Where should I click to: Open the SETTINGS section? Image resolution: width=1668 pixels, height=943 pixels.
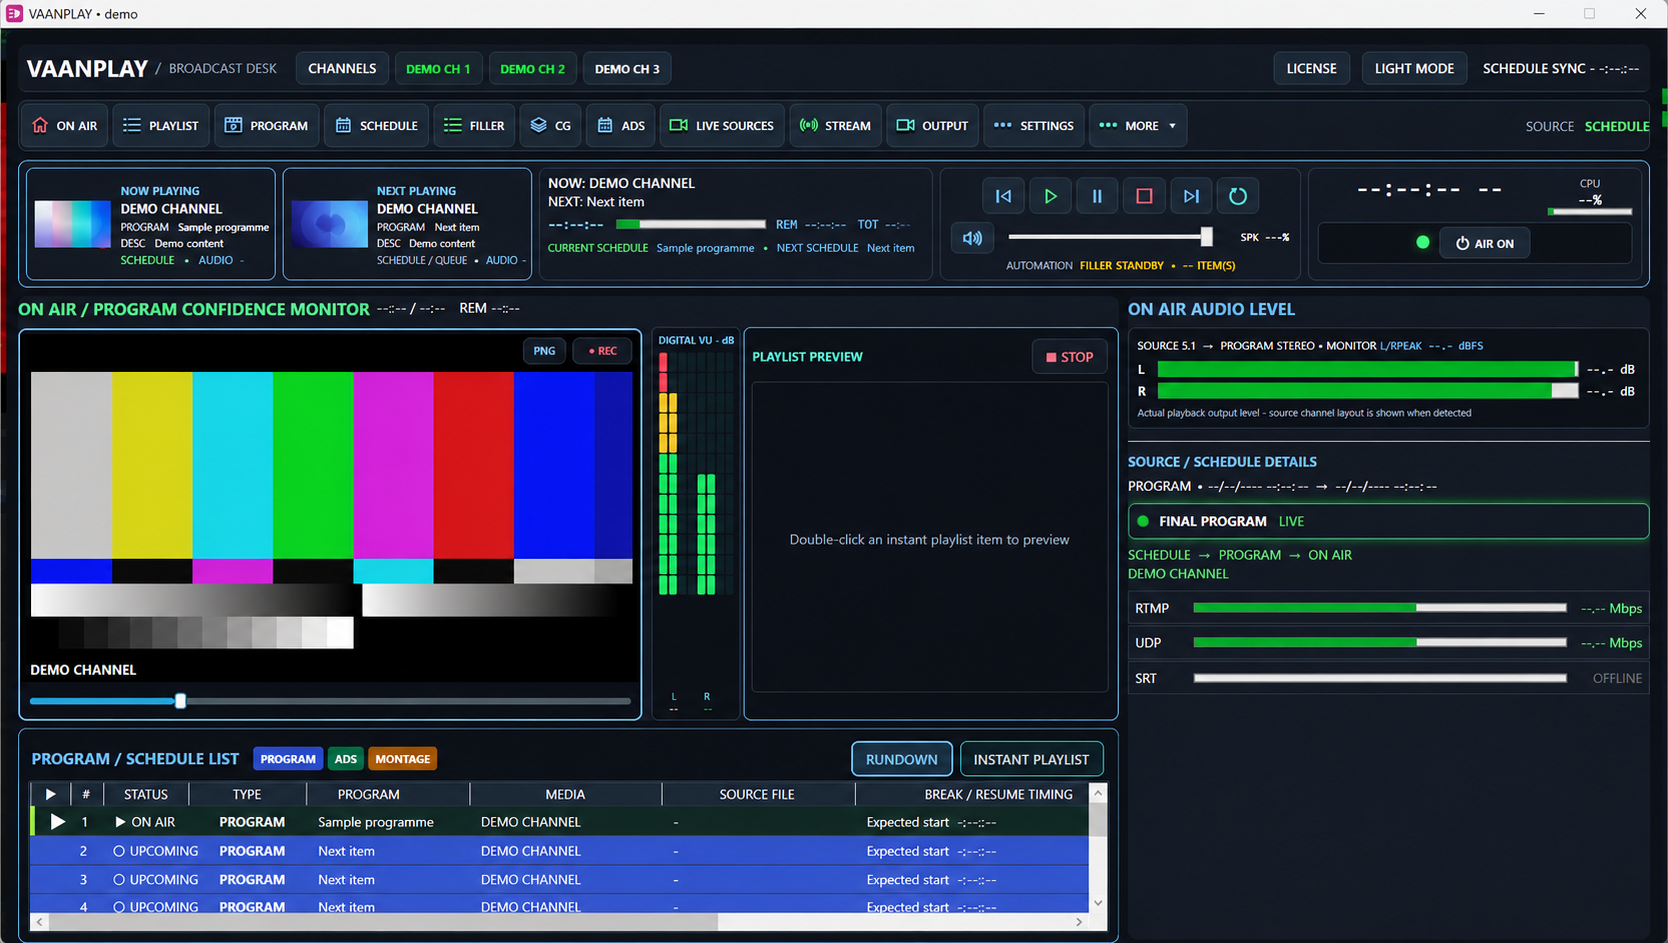[x=1034, y=126]
